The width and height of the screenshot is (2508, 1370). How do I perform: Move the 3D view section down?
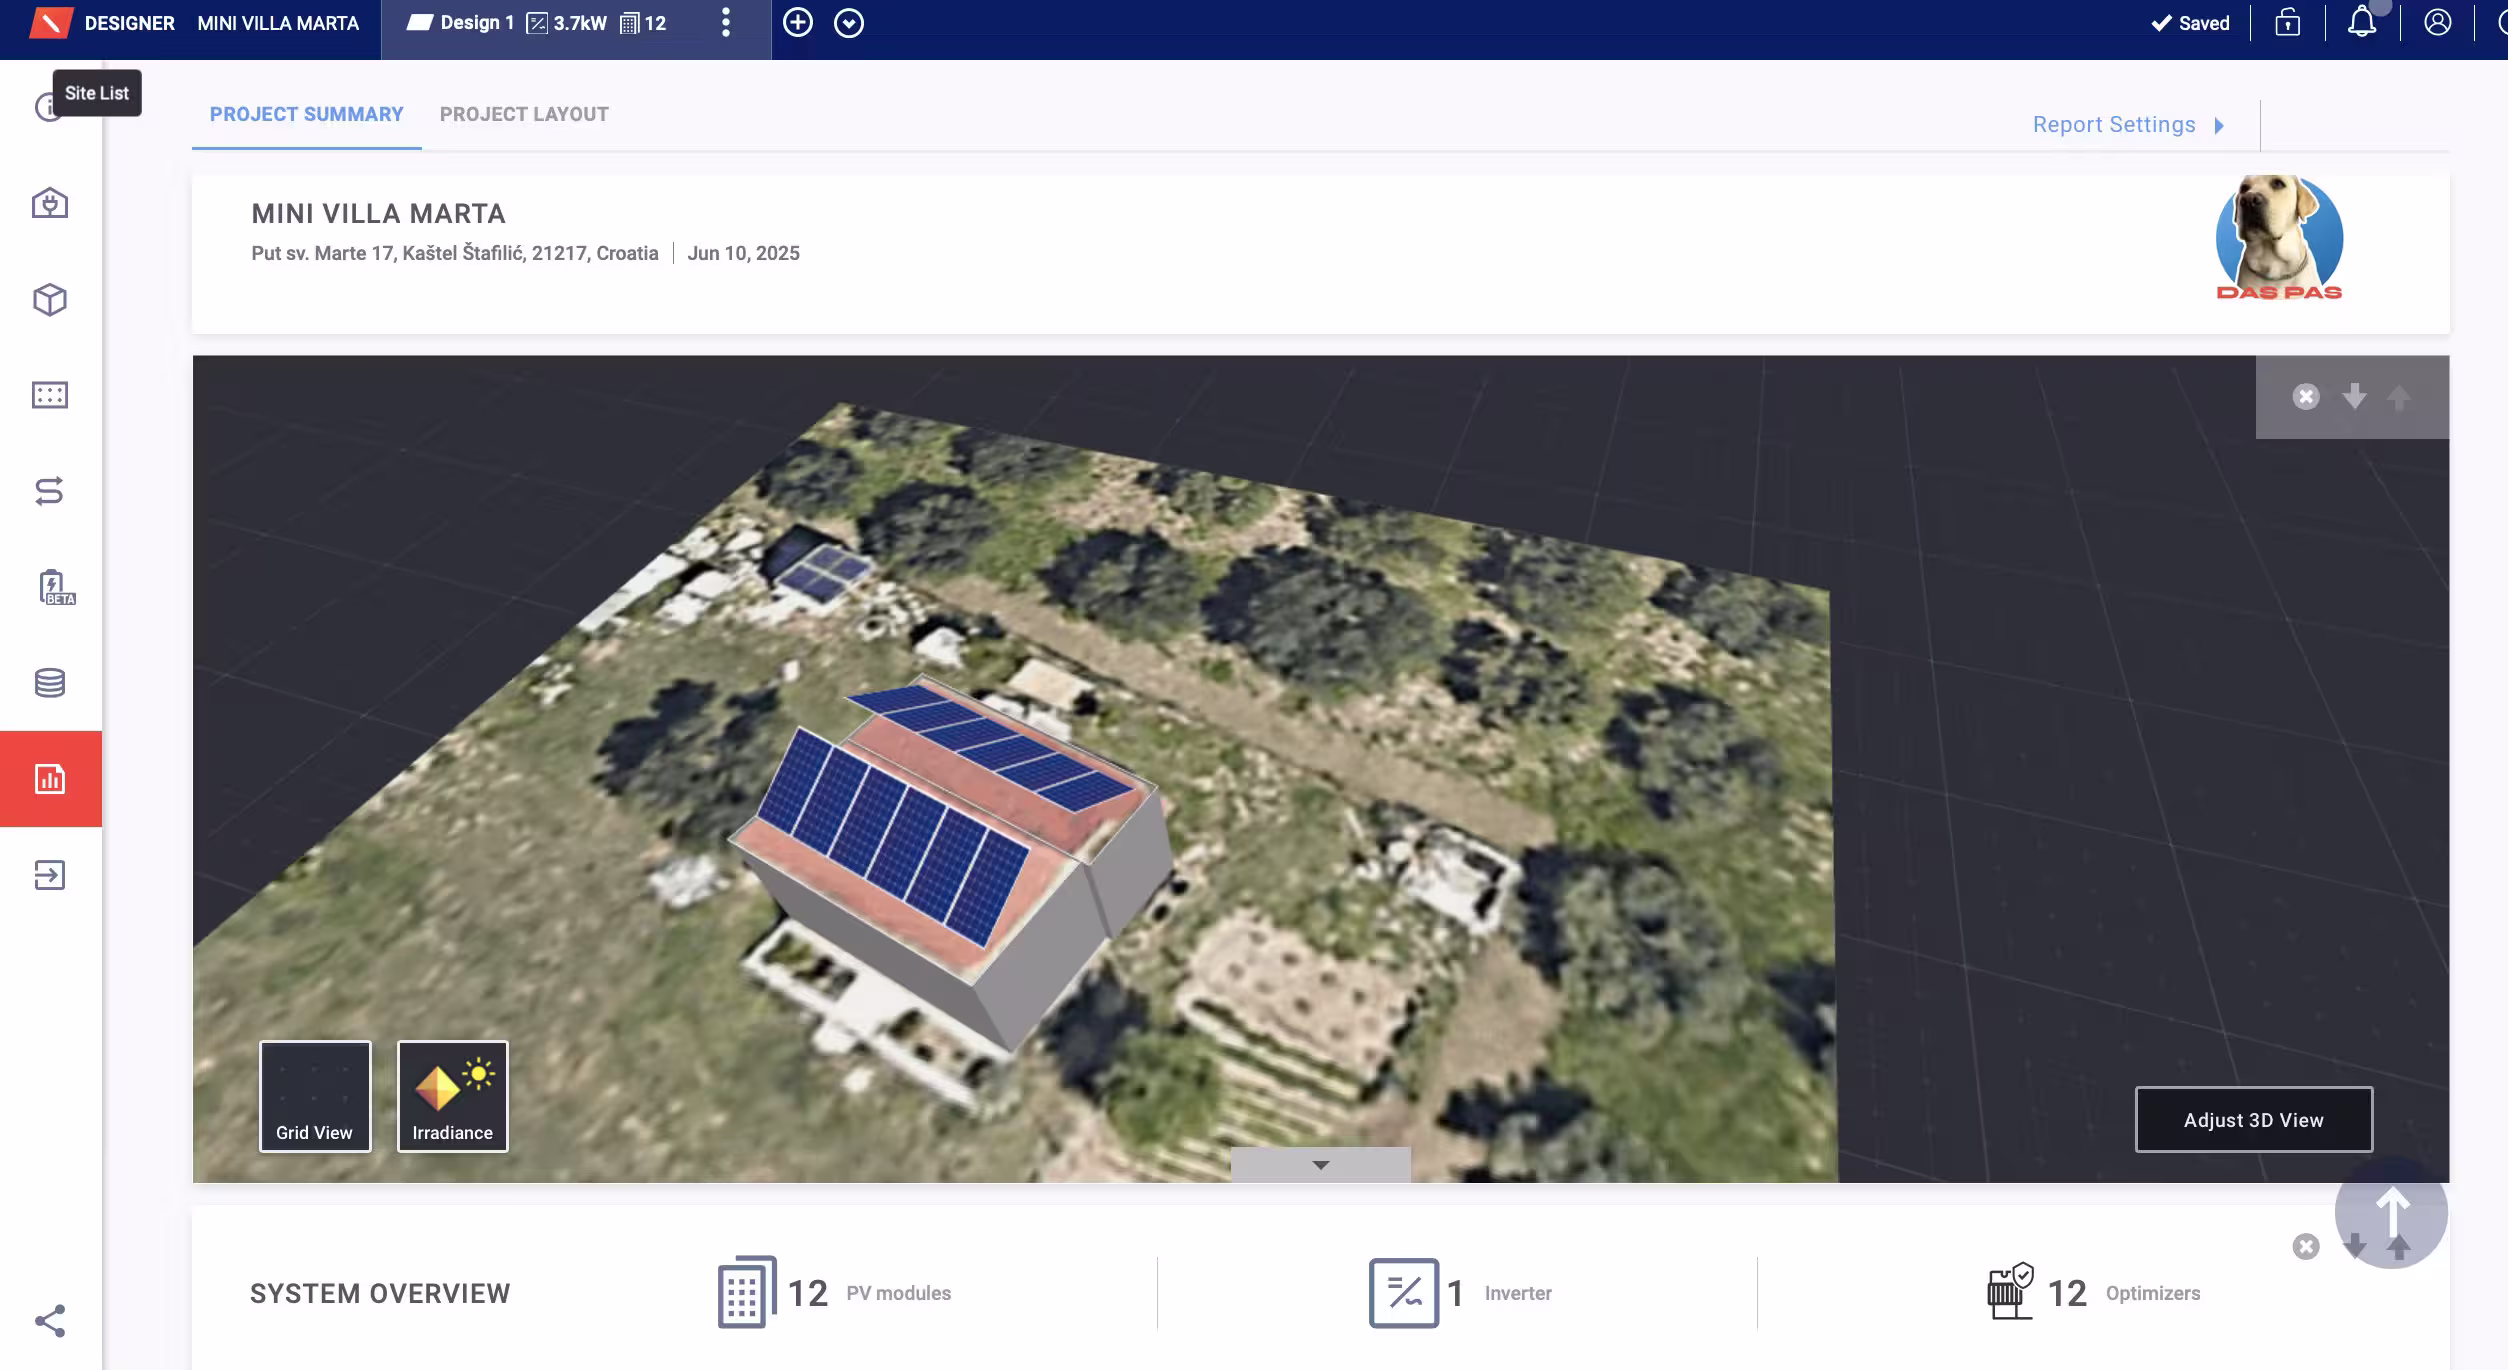pyautogui.click(x=2355, y=396)
